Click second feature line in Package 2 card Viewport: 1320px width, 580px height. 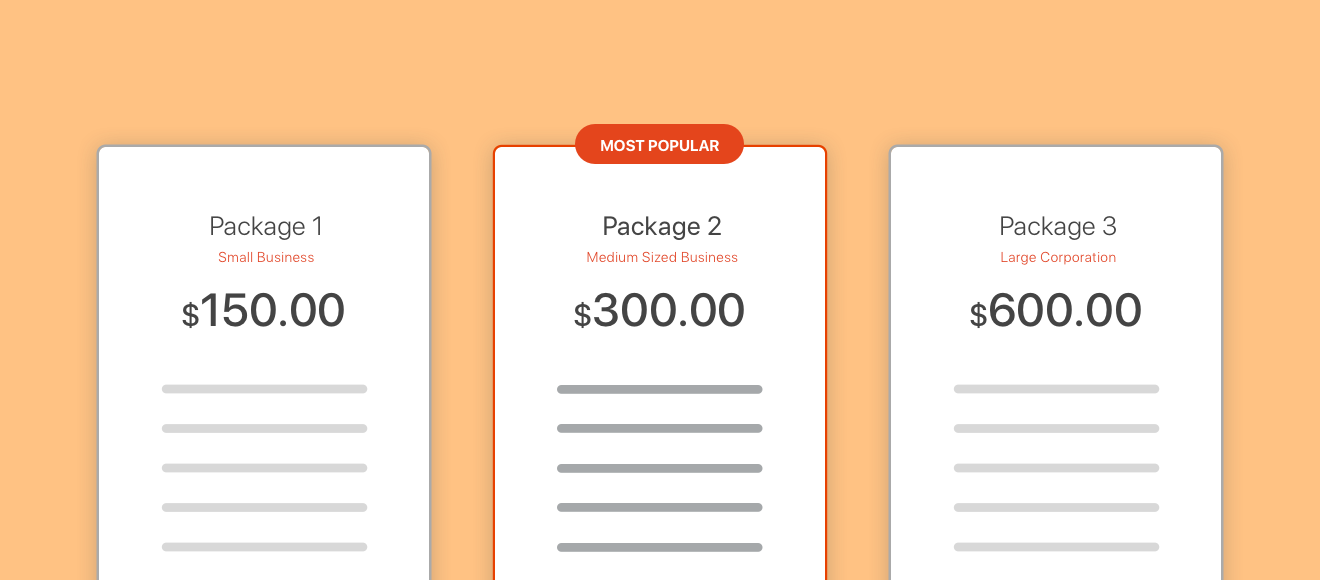tap(660, 428)
